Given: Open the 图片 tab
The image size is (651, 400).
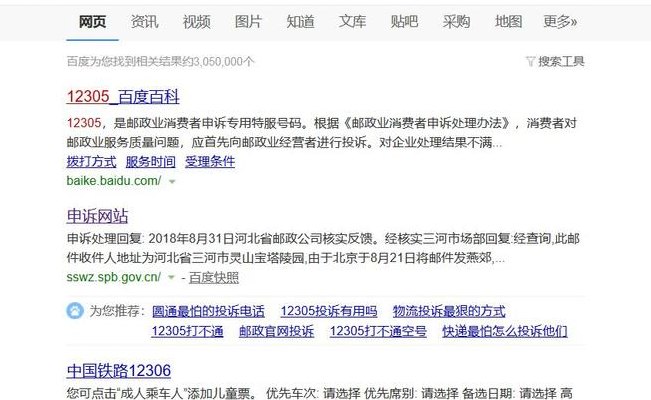Looking at the screenshot, I should pos(248,22).
